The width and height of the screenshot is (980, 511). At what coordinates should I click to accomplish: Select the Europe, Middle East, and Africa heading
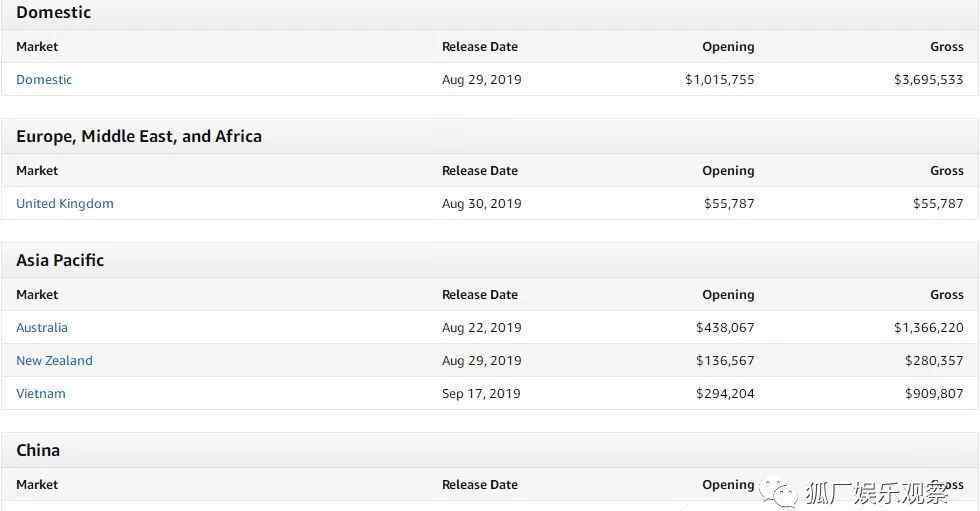(x=139, y=137)
